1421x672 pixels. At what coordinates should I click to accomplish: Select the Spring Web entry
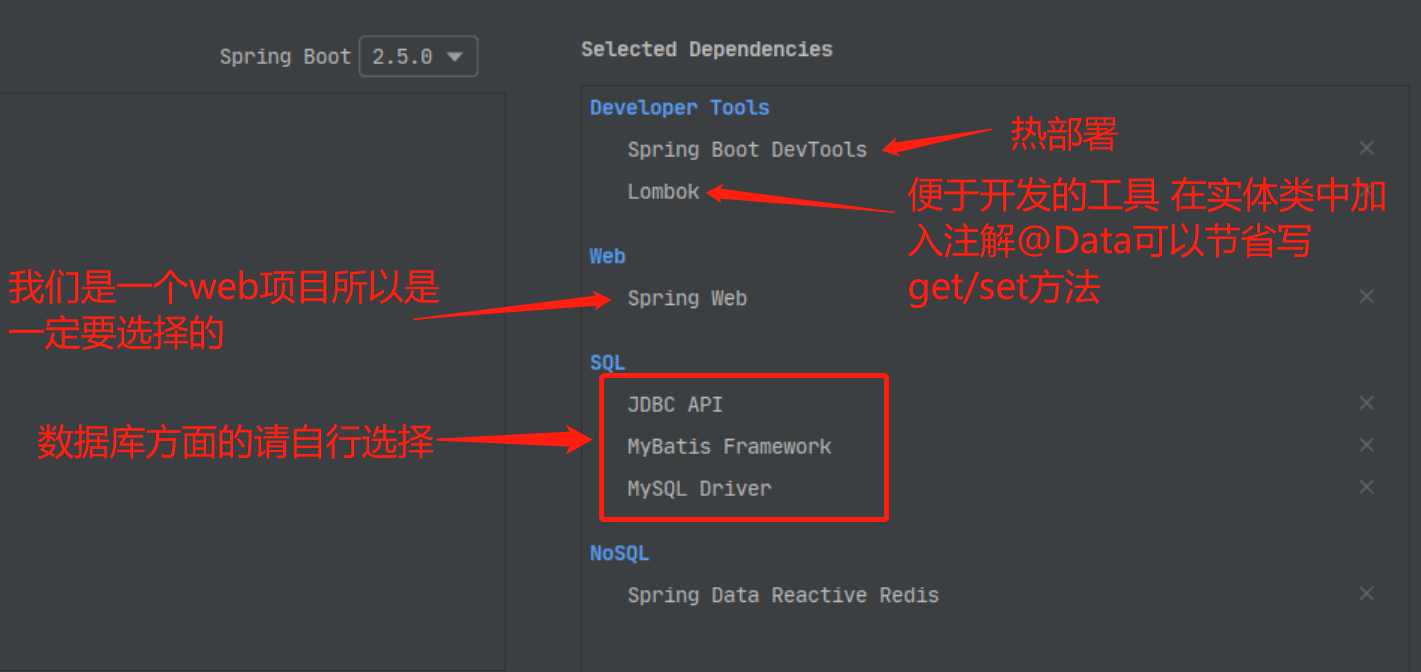pyautogui.click(x=687, y=298)
